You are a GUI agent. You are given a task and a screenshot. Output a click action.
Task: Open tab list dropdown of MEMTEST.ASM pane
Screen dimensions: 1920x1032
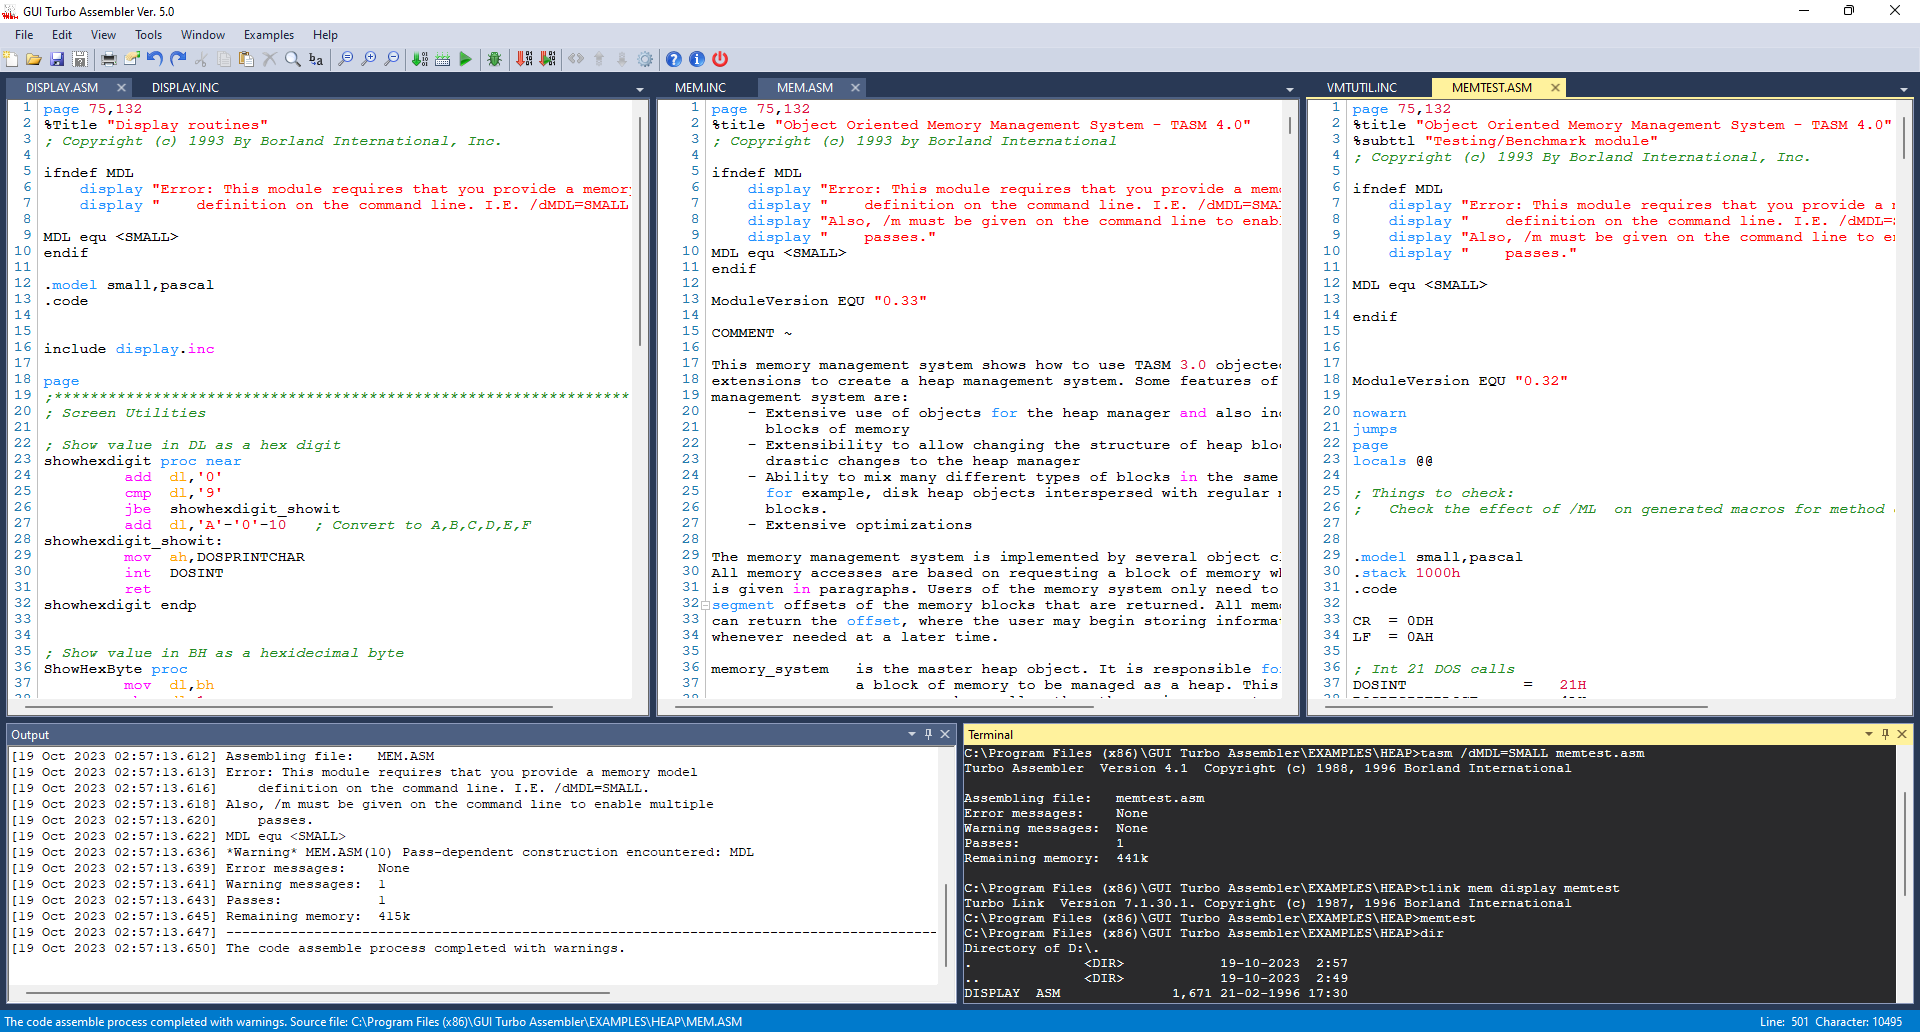(x=1903, y=90)
